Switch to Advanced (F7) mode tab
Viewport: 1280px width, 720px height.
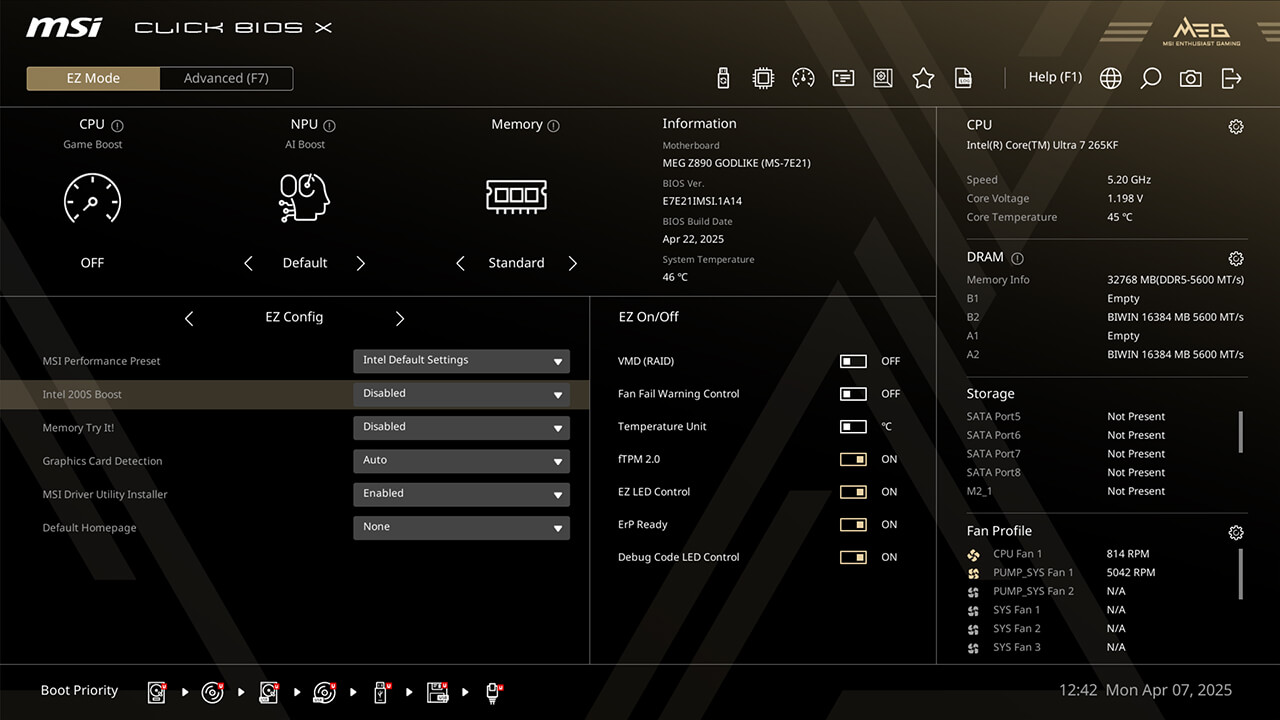[226, 78]
